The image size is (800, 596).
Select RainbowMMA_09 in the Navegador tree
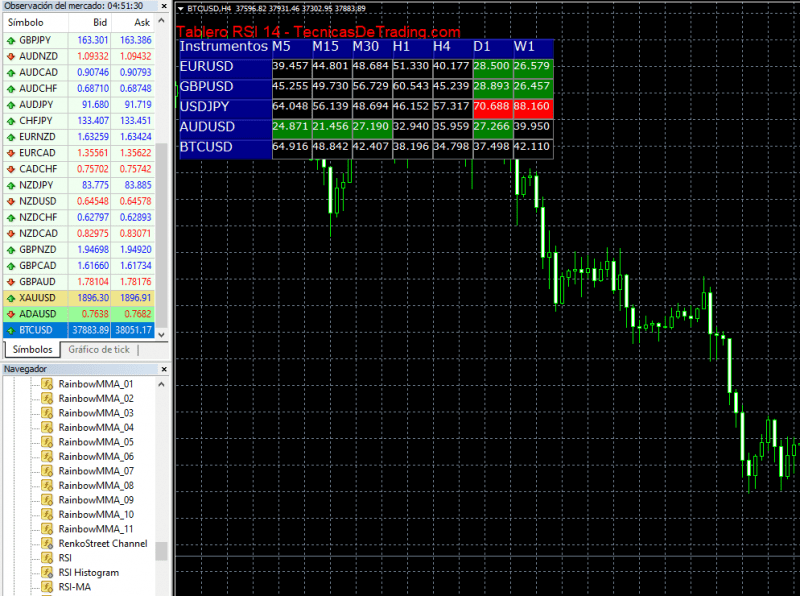[96, 500]
